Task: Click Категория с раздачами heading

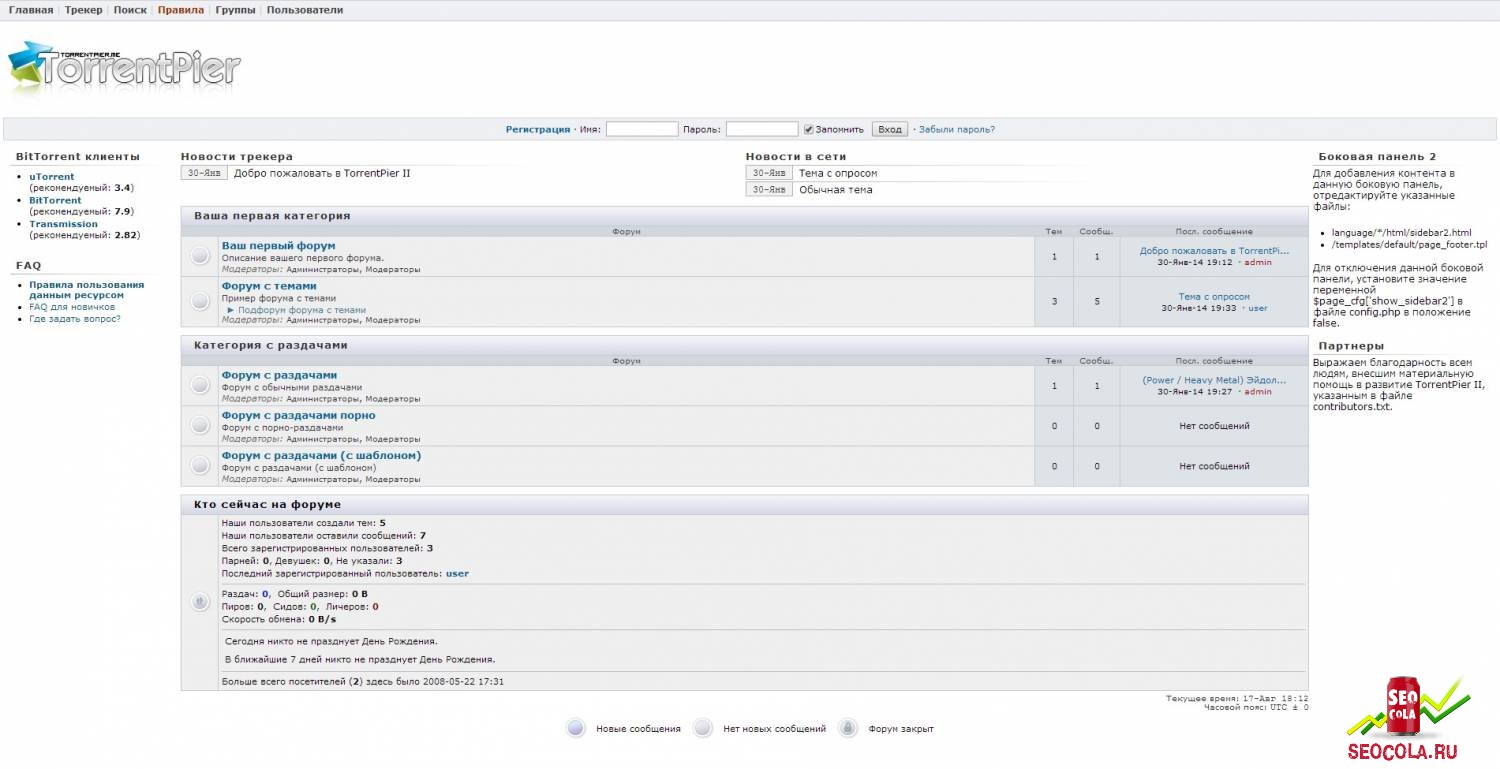Action: click(x=270, y=345)
